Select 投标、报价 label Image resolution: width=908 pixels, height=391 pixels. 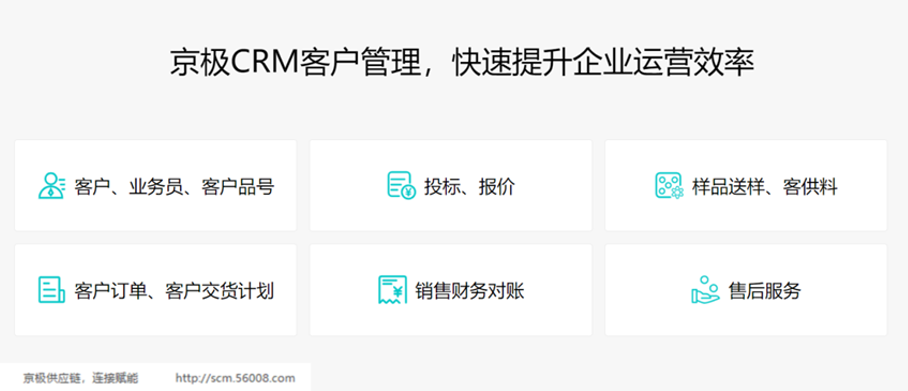tap(470, 187)
